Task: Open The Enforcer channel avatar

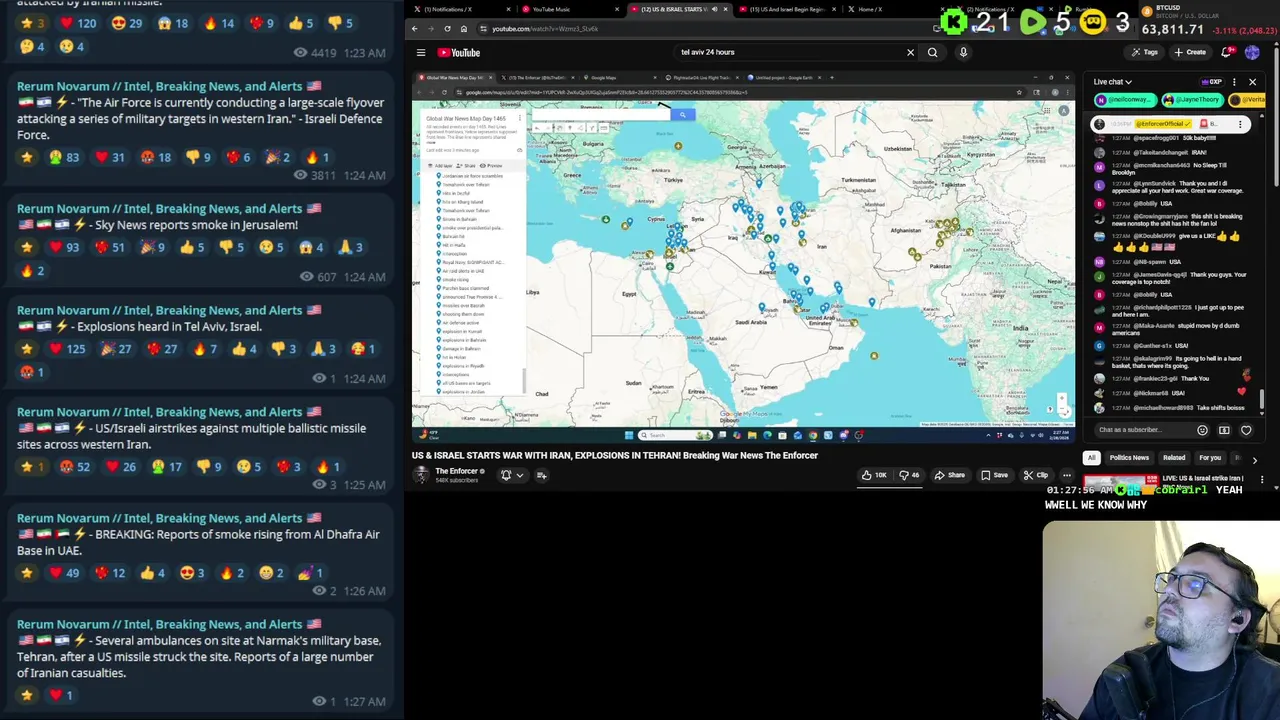Action: click(x=422, y=475)
